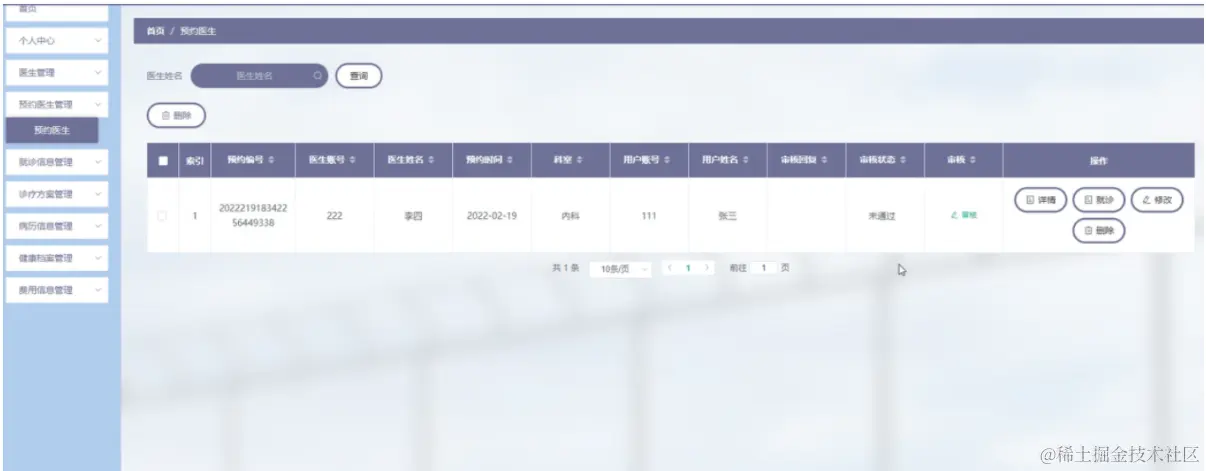Click the 索引 column header
The image size is (1206, 471).
pyautogui.click(x=194, y=160)
